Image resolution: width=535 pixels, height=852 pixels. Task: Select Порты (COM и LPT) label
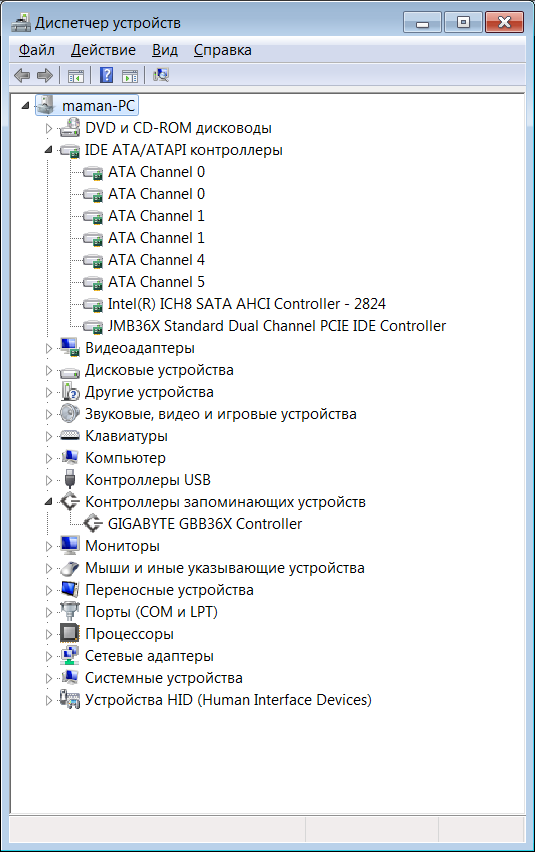pyautogui.click(x=152, y=612)
